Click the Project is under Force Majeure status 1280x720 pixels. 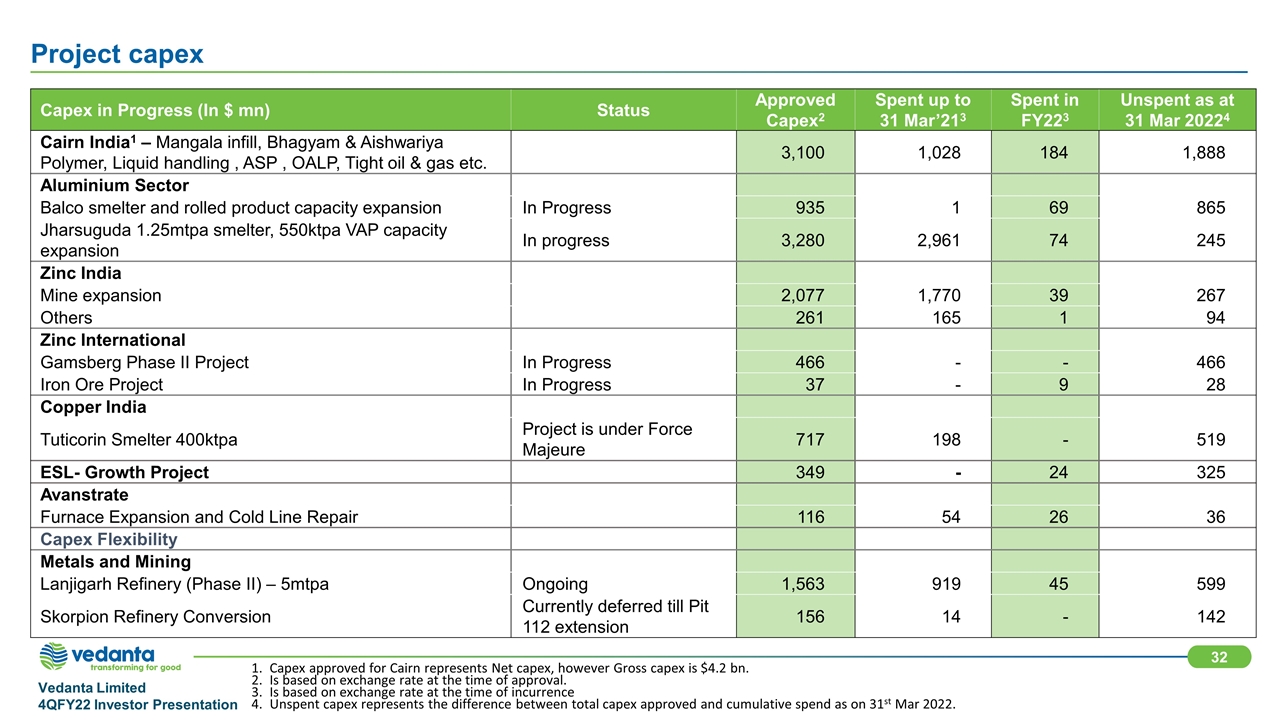[x=609, y=440]
